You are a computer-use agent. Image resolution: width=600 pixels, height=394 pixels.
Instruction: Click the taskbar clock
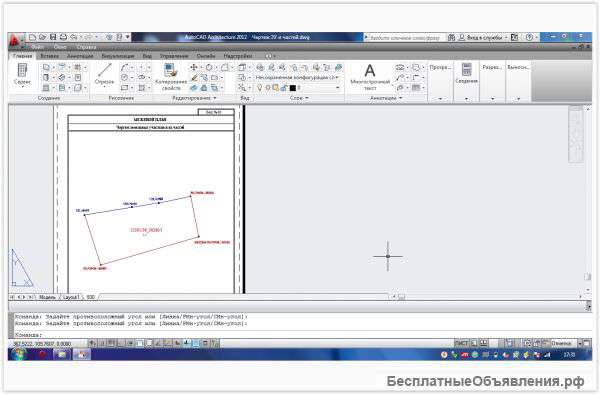(x=569, y=355)
